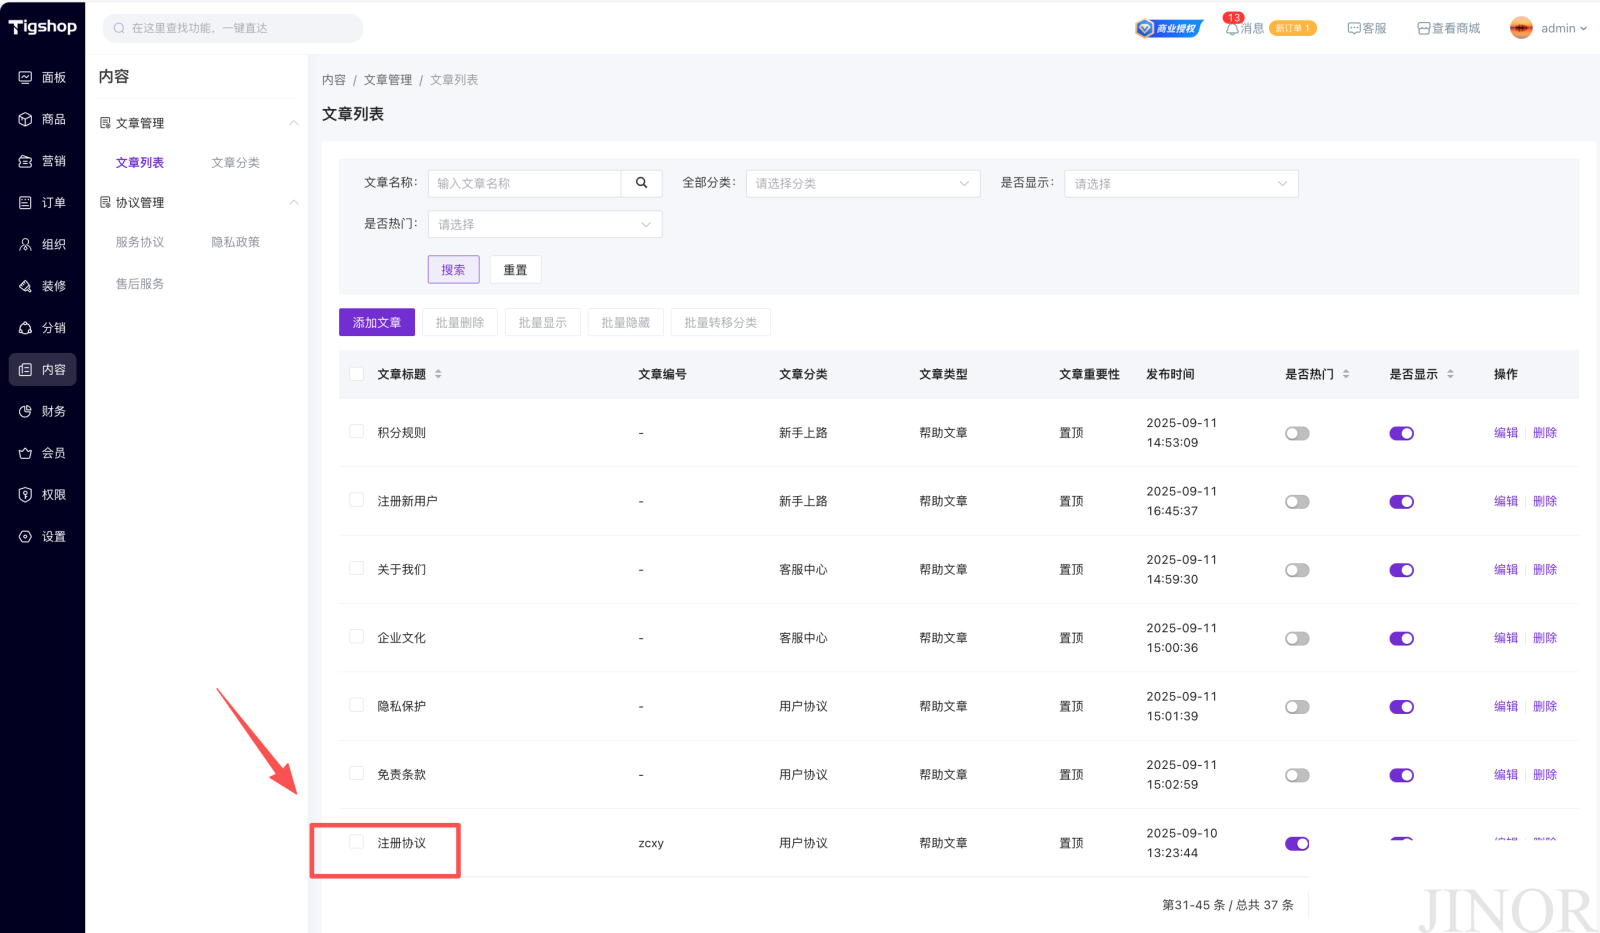The height and width of the screenshot is (933, 1600).
Task: Collapse the 文章管理 menu group
Action: tap(294, 123)
